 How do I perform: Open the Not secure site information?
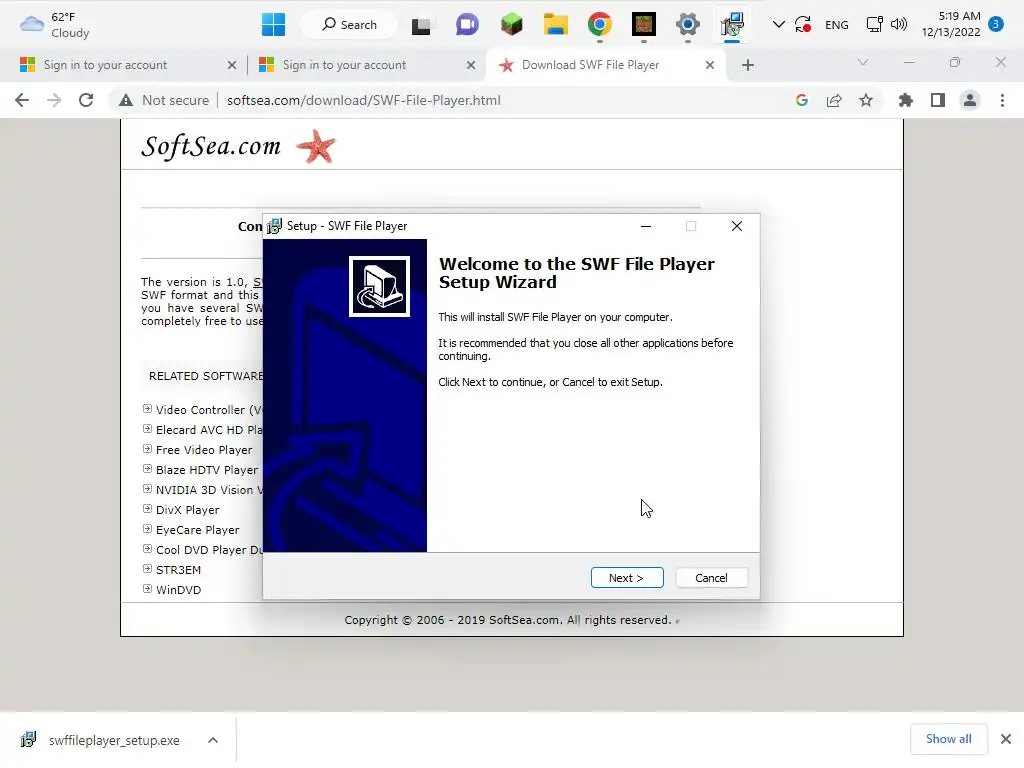coord(163,101)
